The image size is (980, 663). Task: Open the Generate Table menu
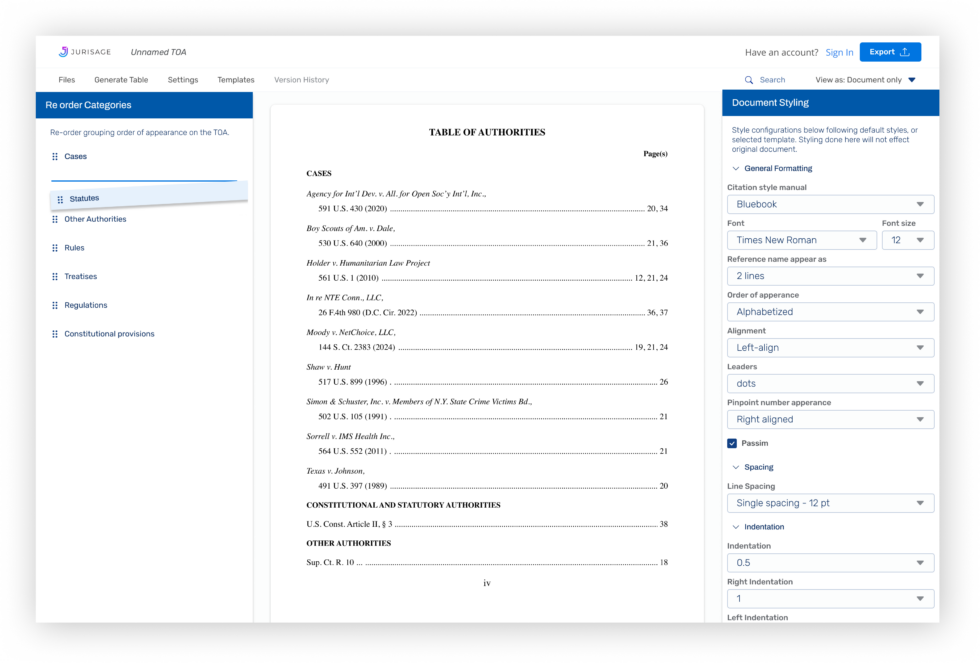point(121,80)
